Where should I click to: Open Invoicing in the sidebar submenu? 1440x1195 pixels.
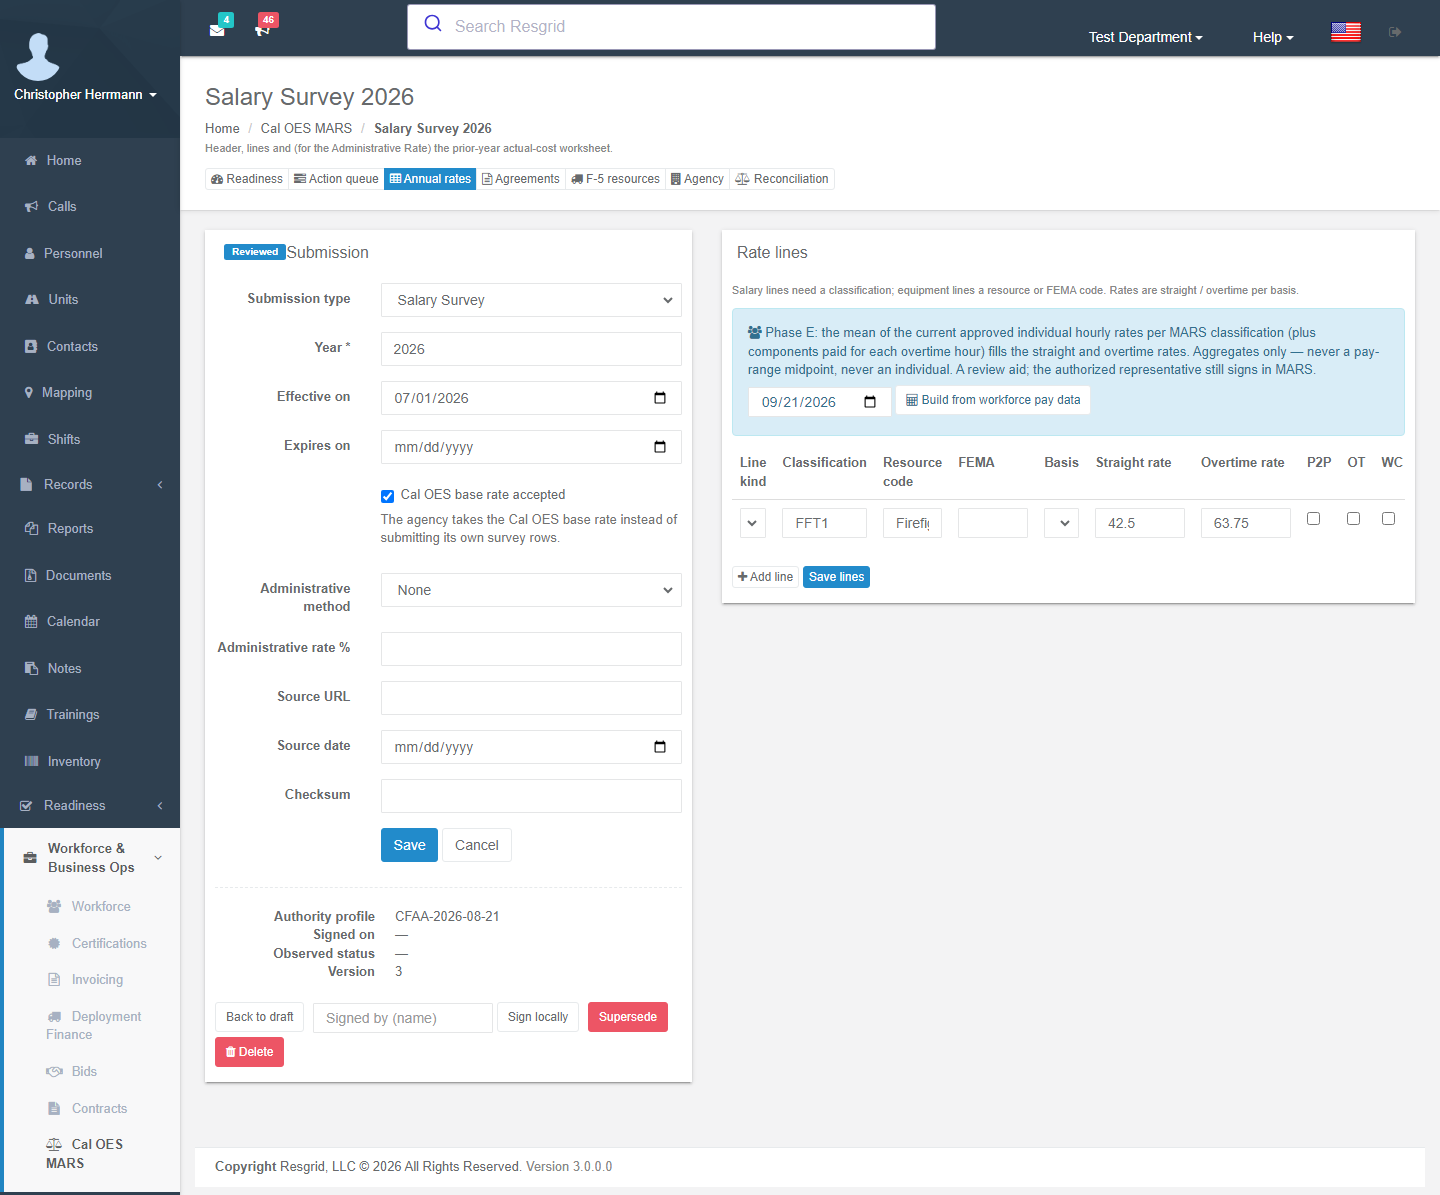tap(97, 980)
